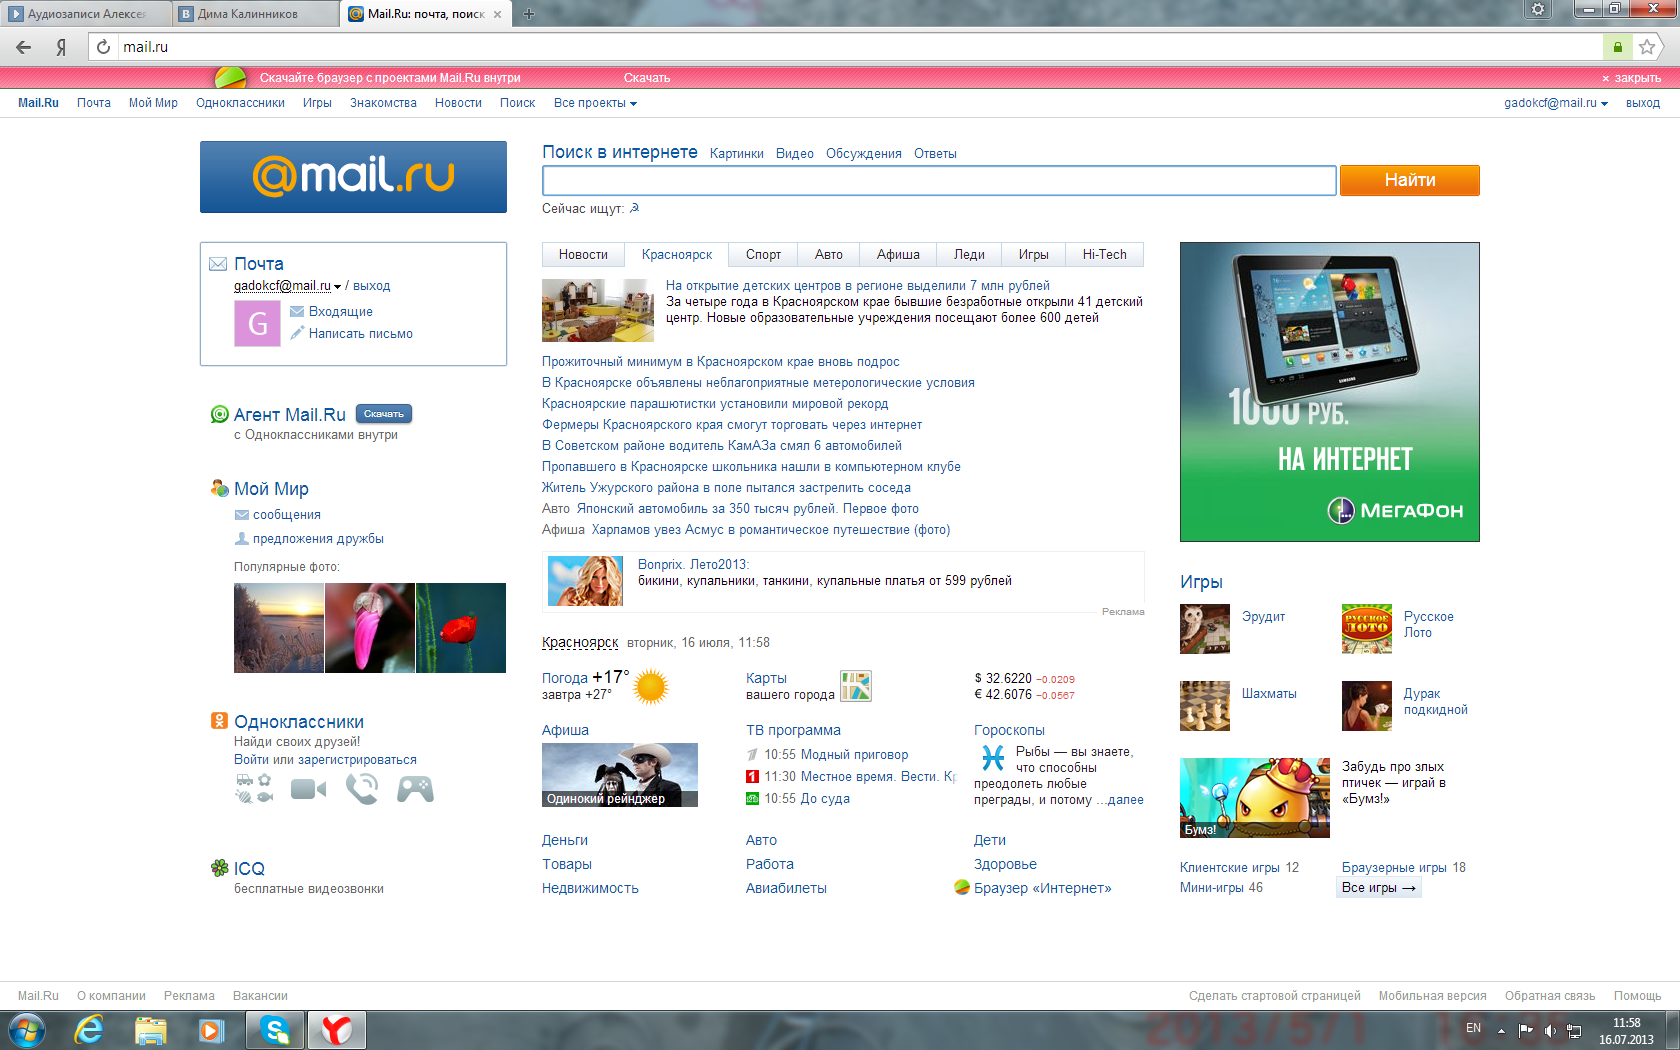
Task: Click the volume speaker tray icon
Action: pyautogui.click(x=1550, y=1030)
